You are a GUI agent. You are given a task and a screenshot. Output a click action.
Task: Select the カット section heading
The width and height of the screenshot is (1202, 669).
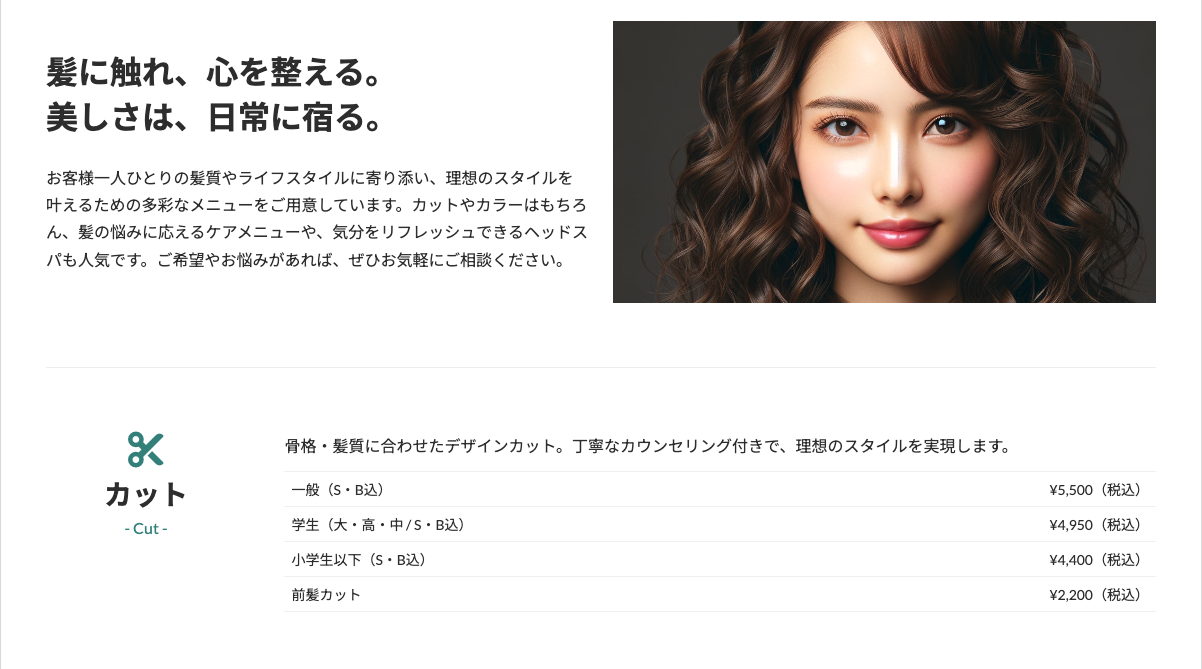click(x=146, y=495)
